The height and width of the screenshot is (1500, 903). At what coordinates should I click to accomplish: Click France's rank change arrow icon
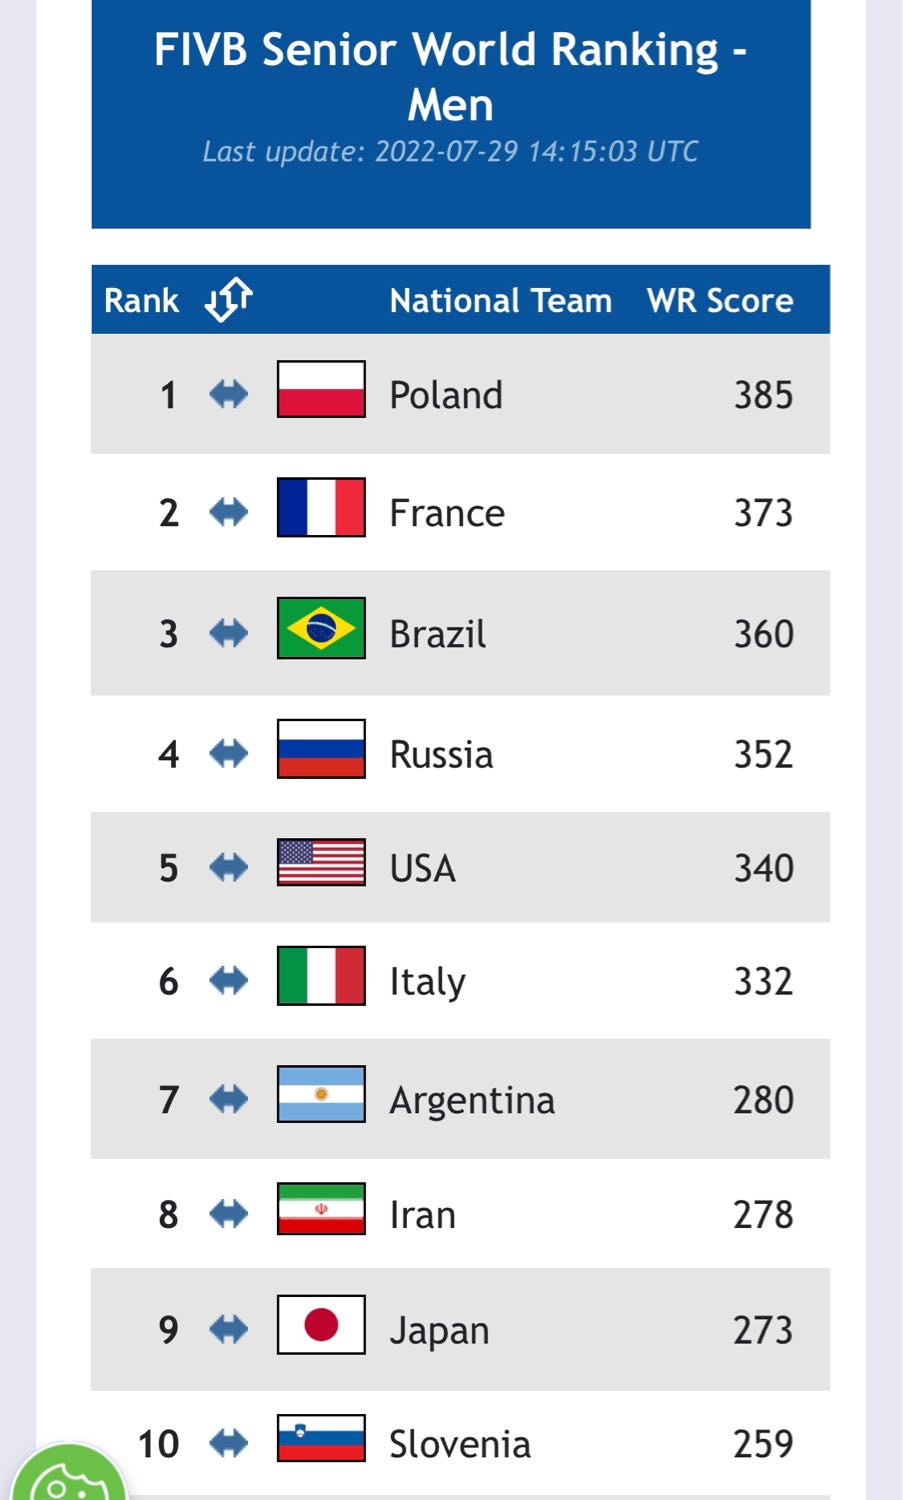pyautogui.click(x=229, y=513)
